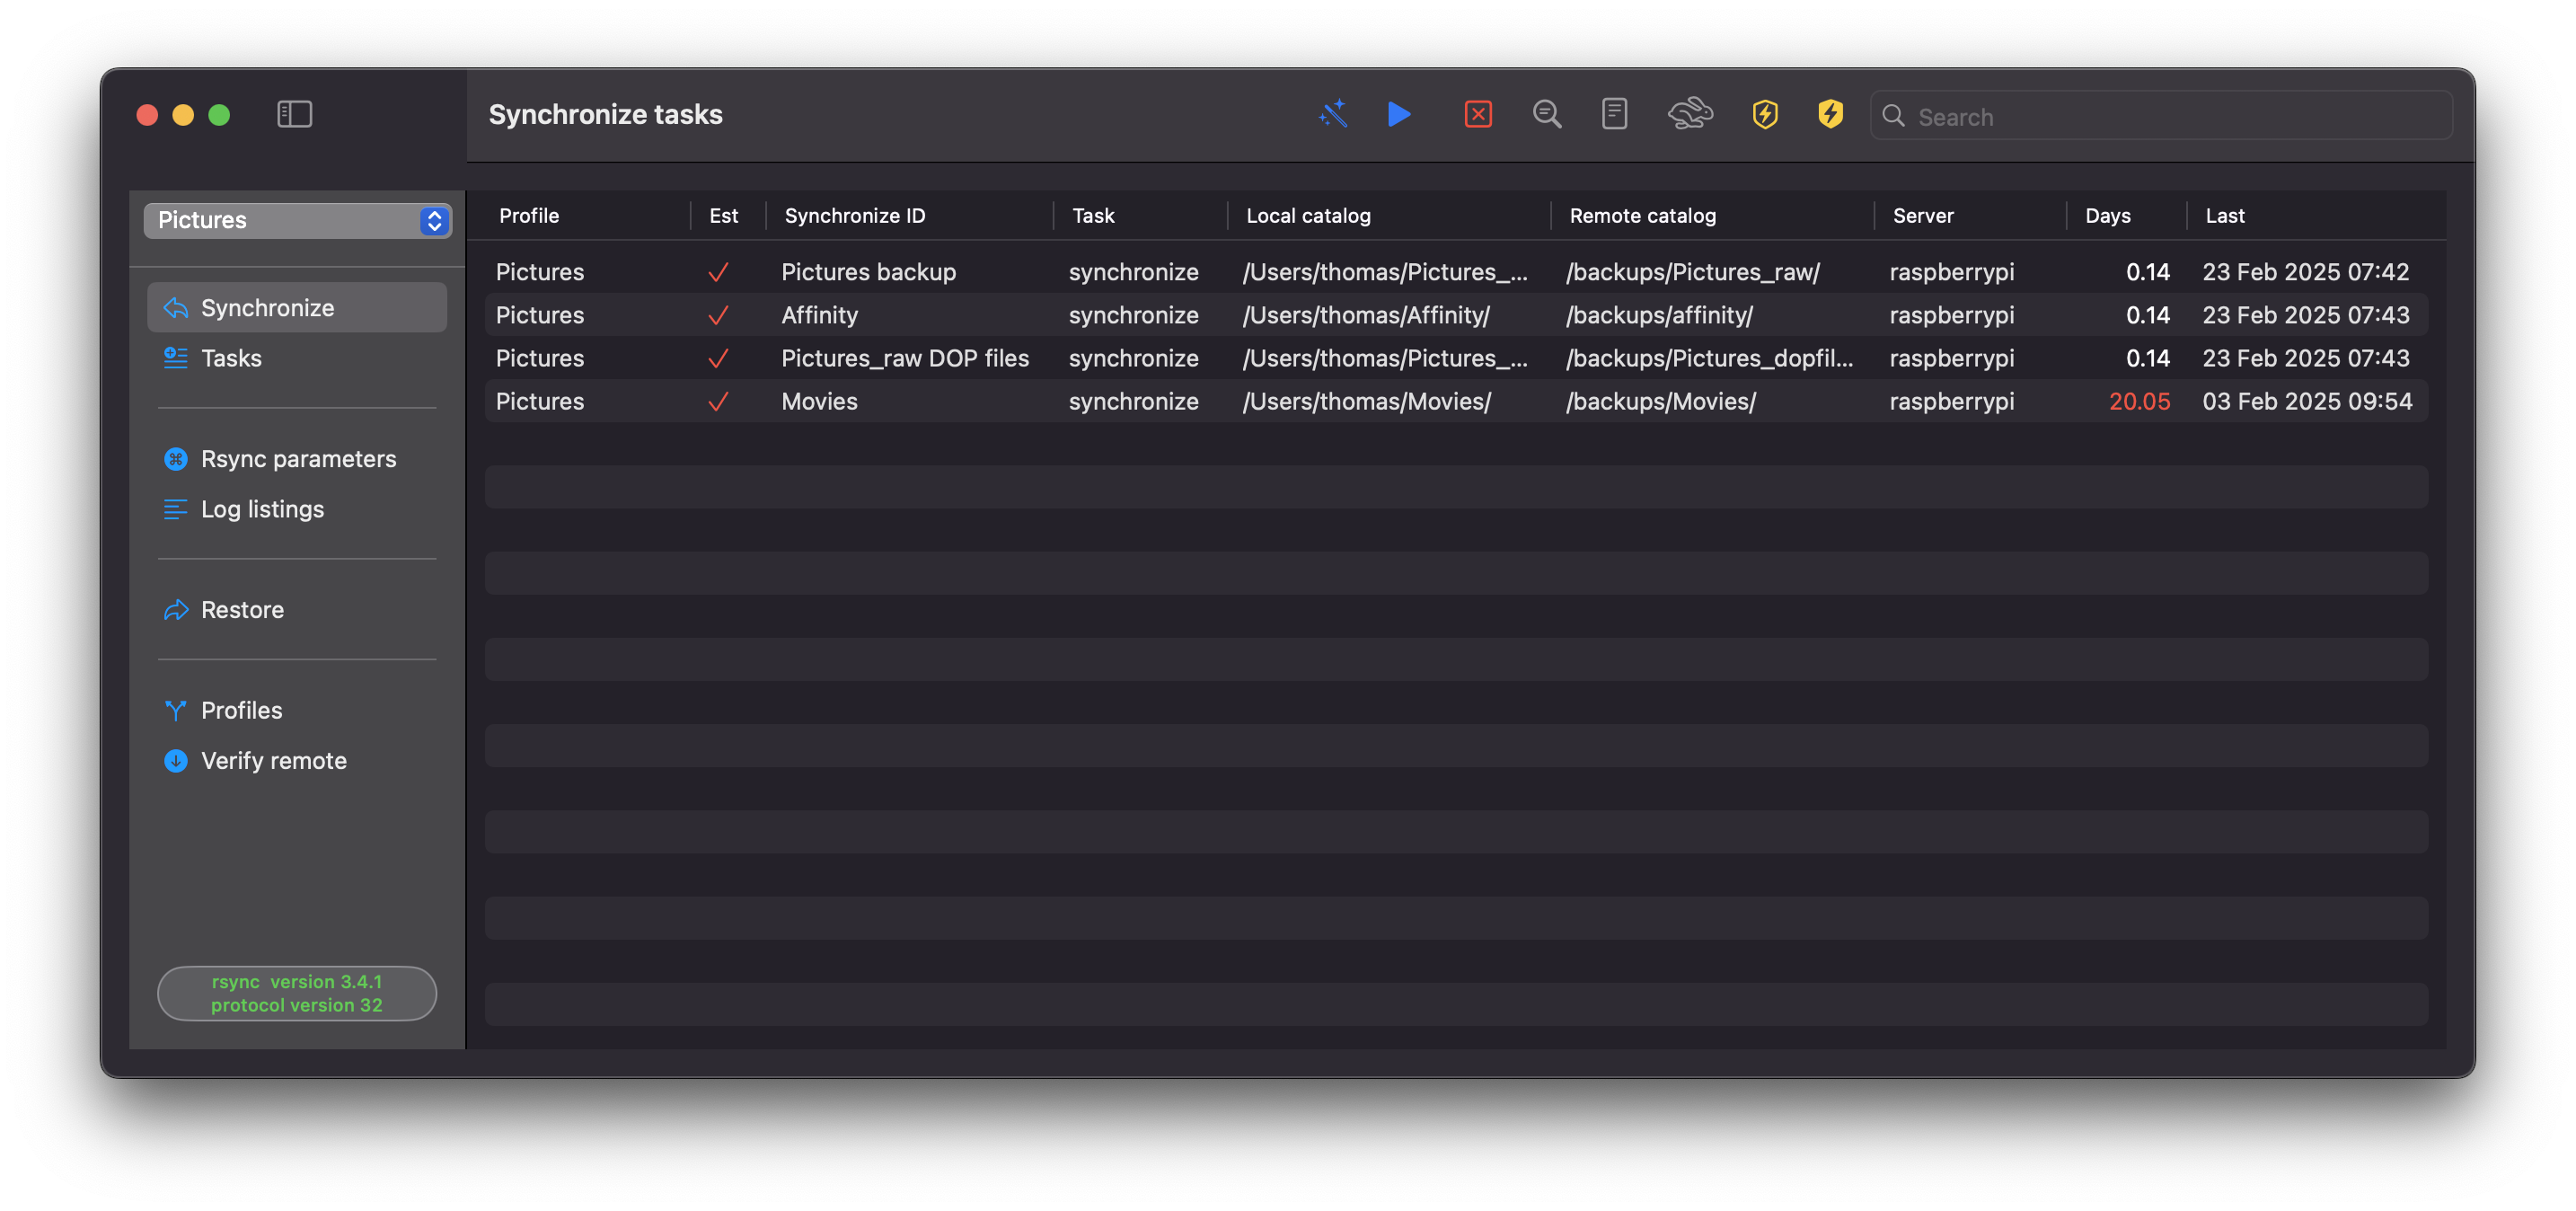
Task: Select Synchronize in the sidebar
Action: 297,307
